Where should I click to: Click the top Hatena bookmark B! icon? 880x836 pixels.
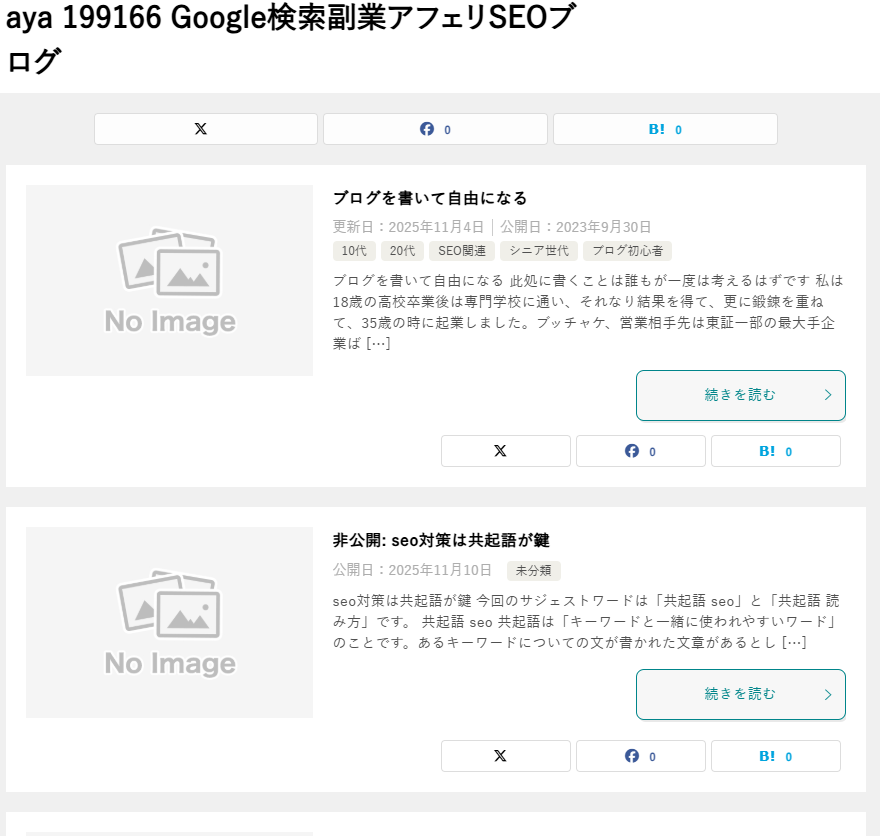coord(665,129)
